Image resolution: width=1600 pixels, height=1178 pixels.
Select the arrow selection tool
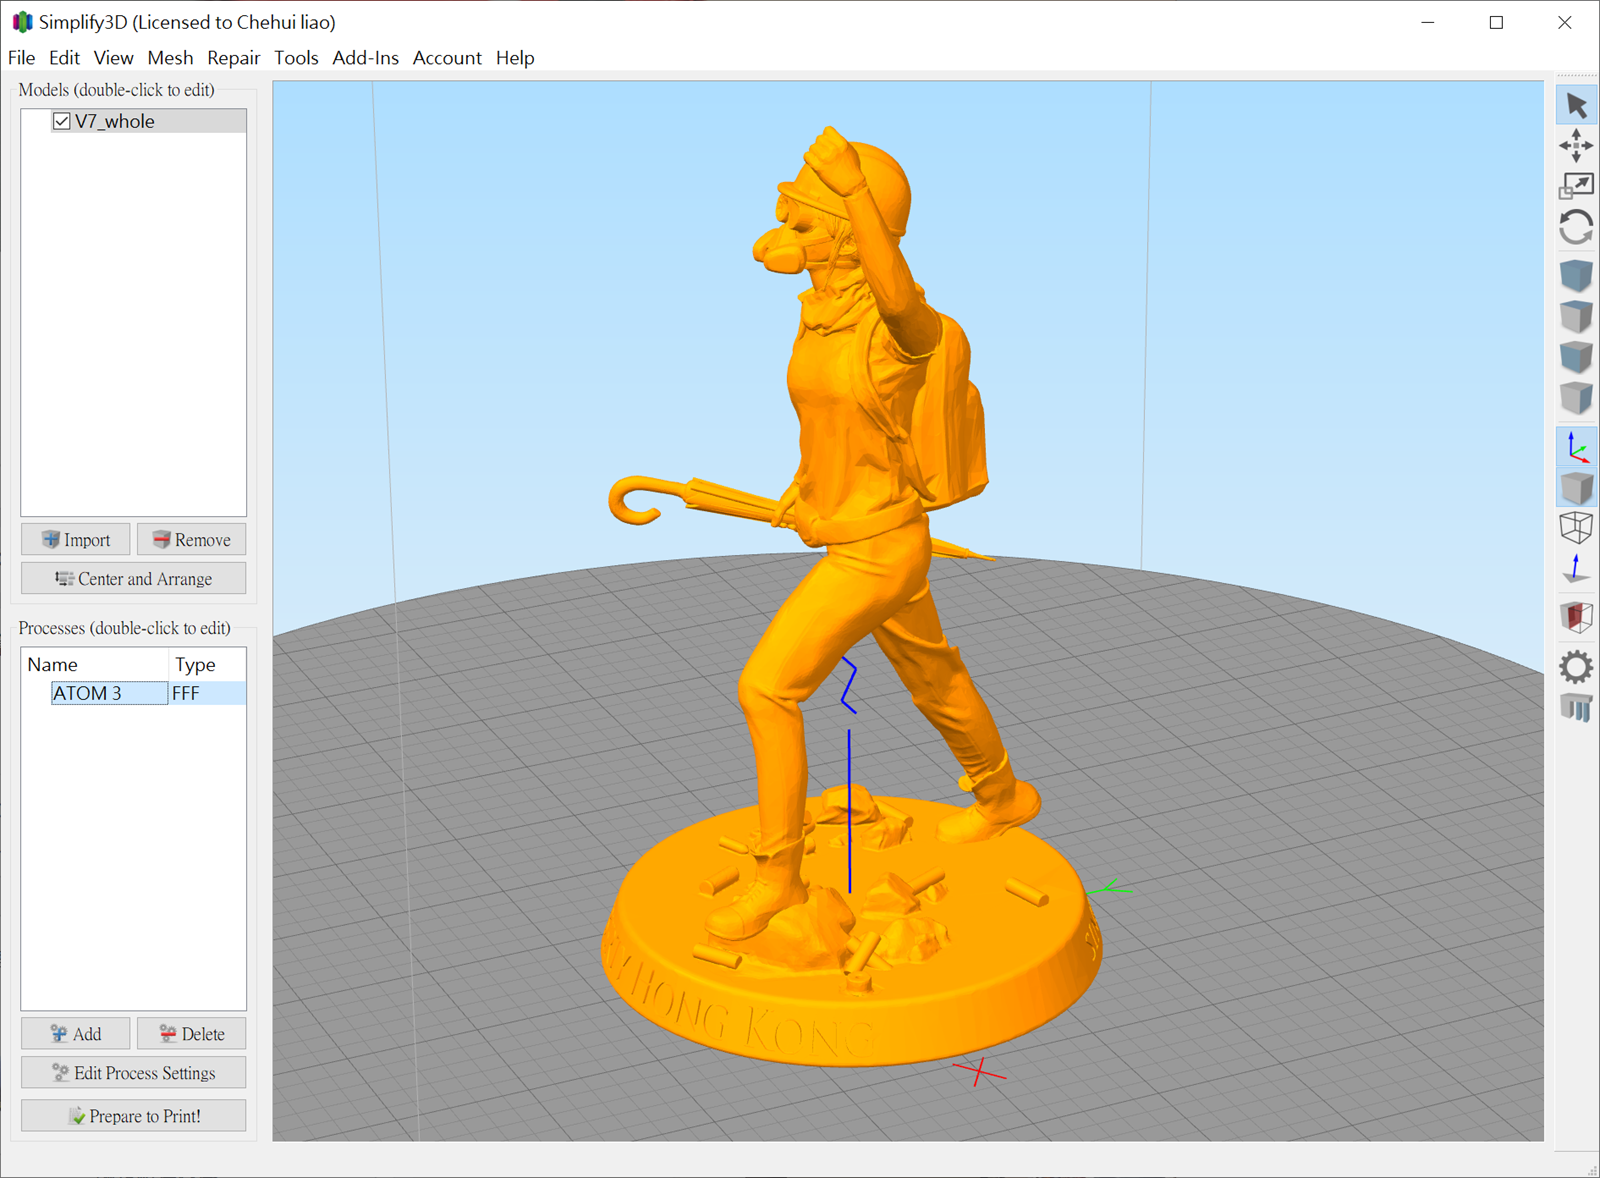pyautogui.click(x=1576, y=105)
